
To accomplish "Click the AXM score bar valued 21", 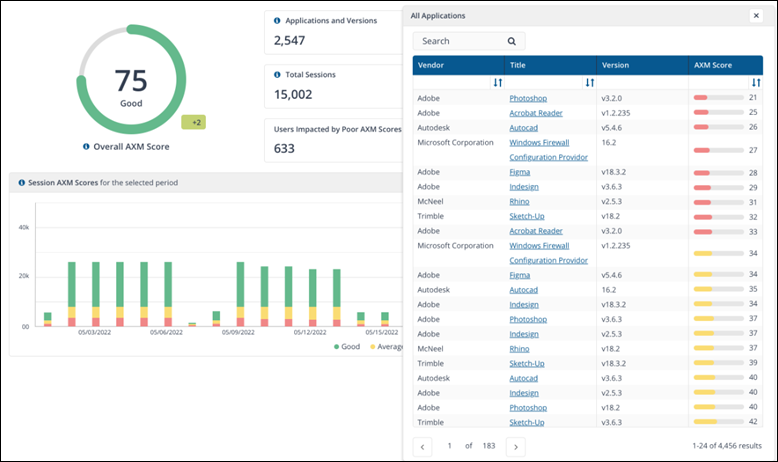I will tap(717, 98).
